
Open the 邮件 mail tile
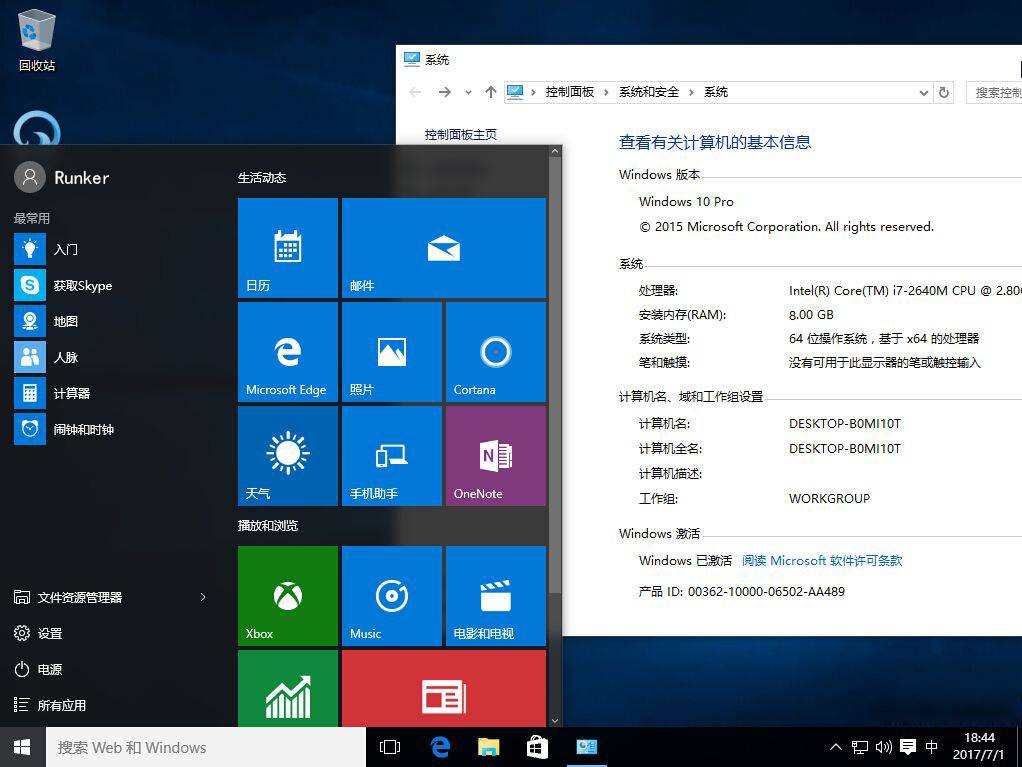[443, 248]
